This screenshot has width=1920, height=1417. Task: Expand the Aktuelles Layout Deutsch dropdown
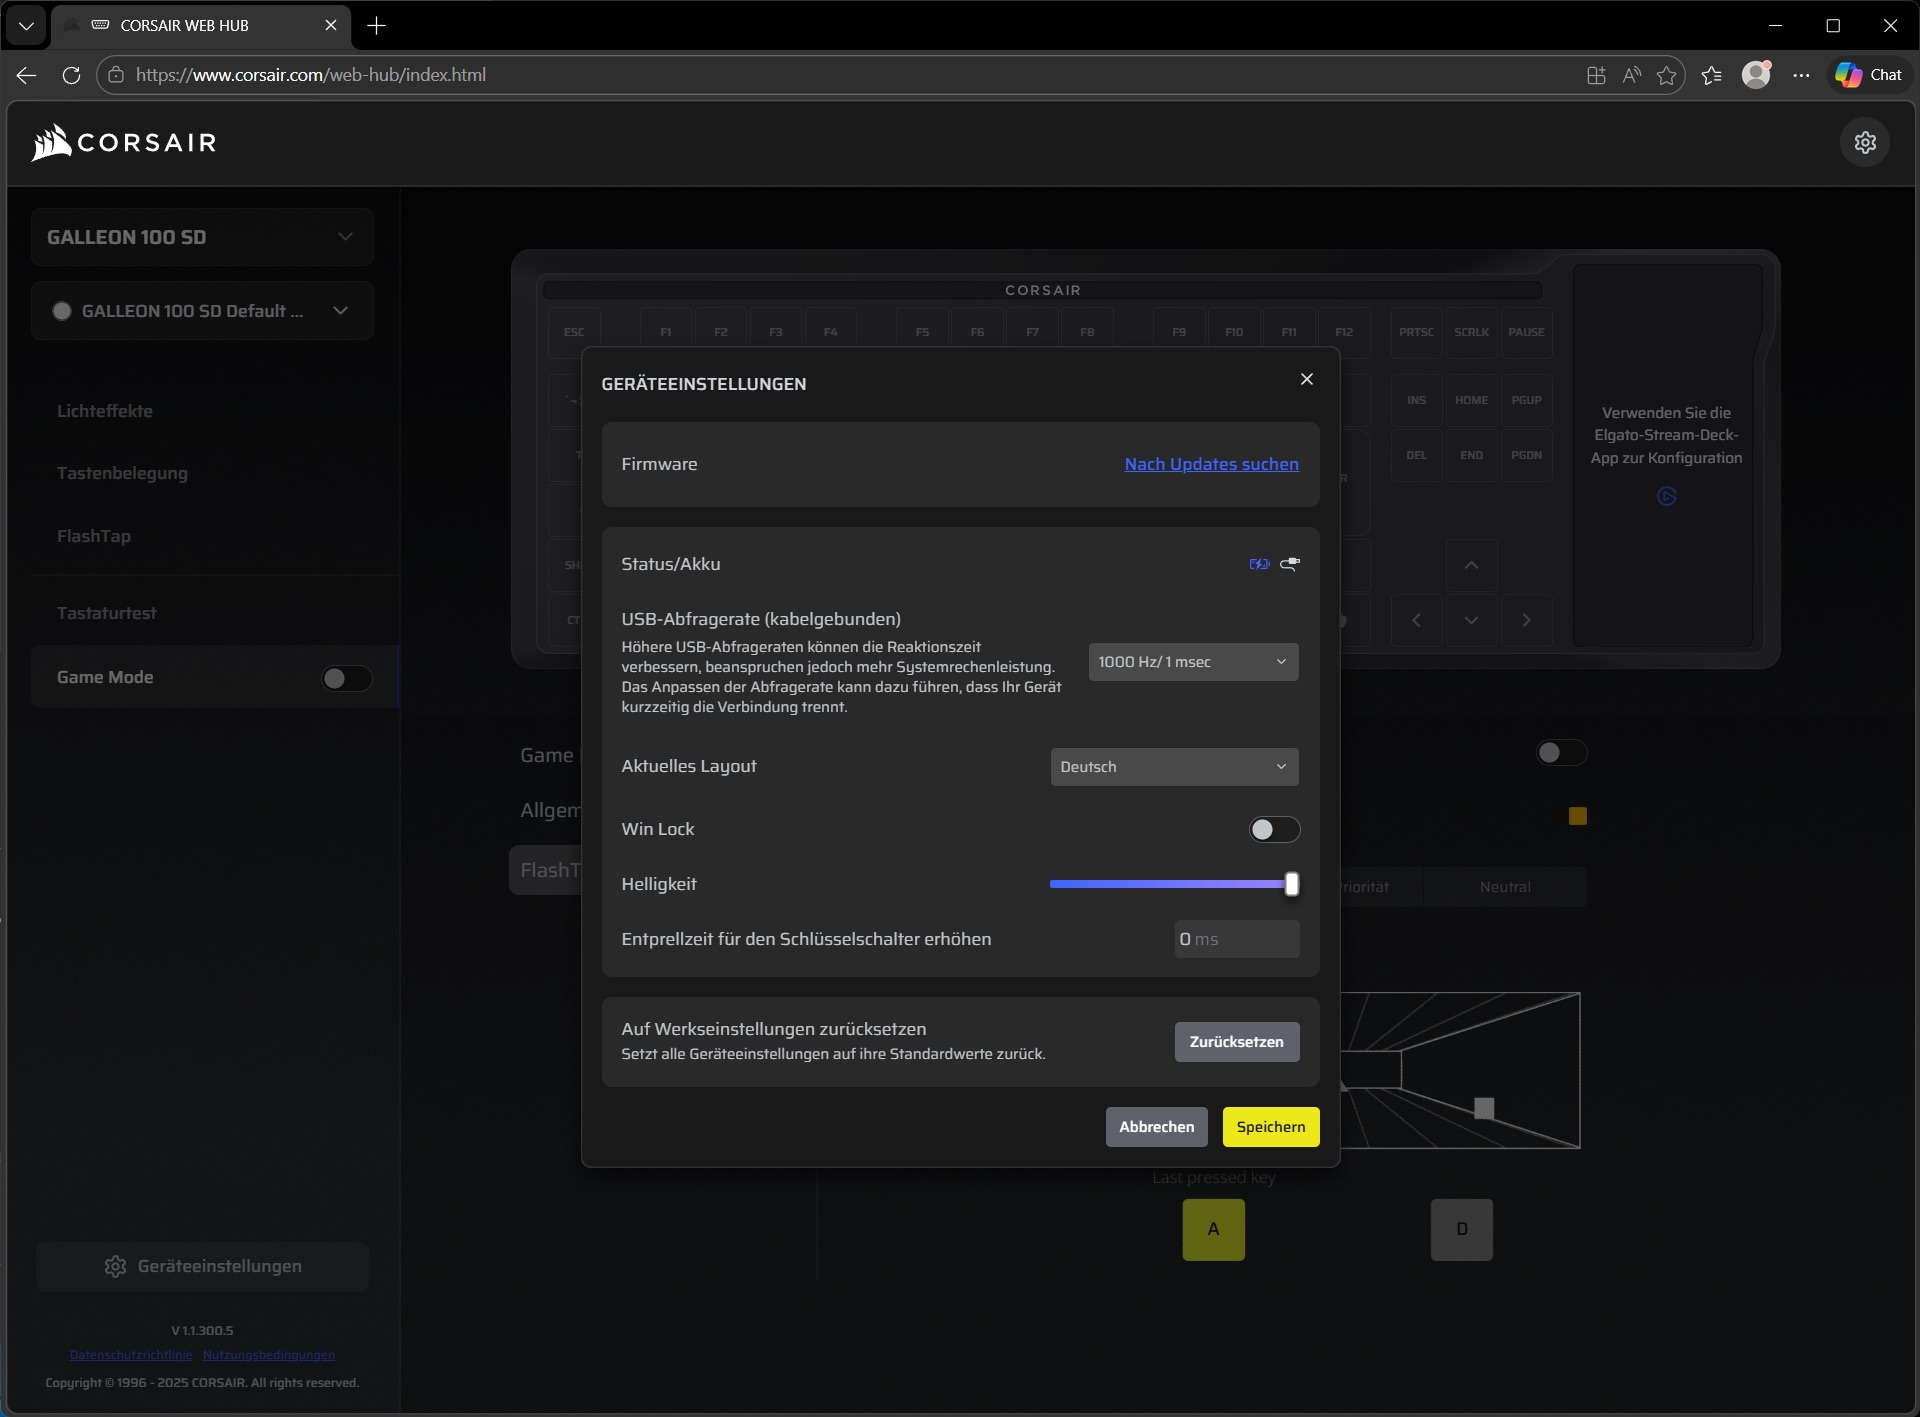[x=1174, y=767]
